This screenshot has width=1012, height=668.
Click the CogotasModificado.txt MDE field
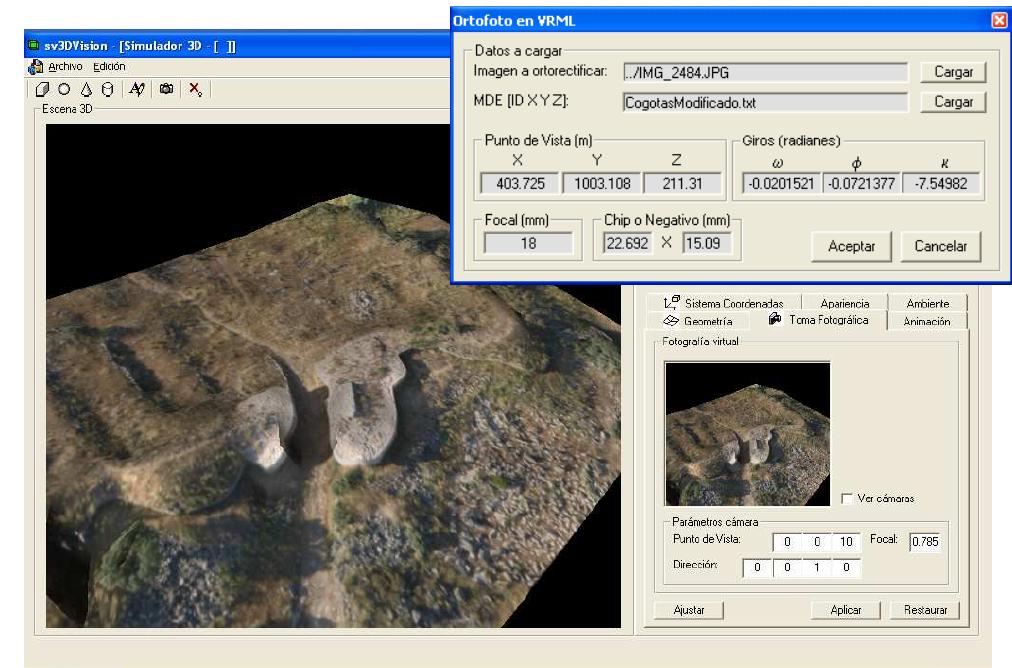click(765, 103)
